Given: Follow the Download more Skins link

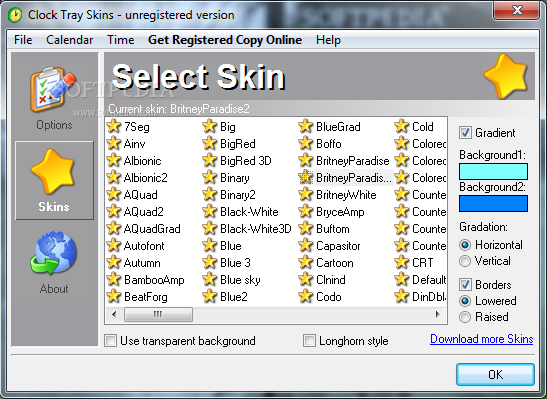Looking at the screenshot, I should (481, 339).
